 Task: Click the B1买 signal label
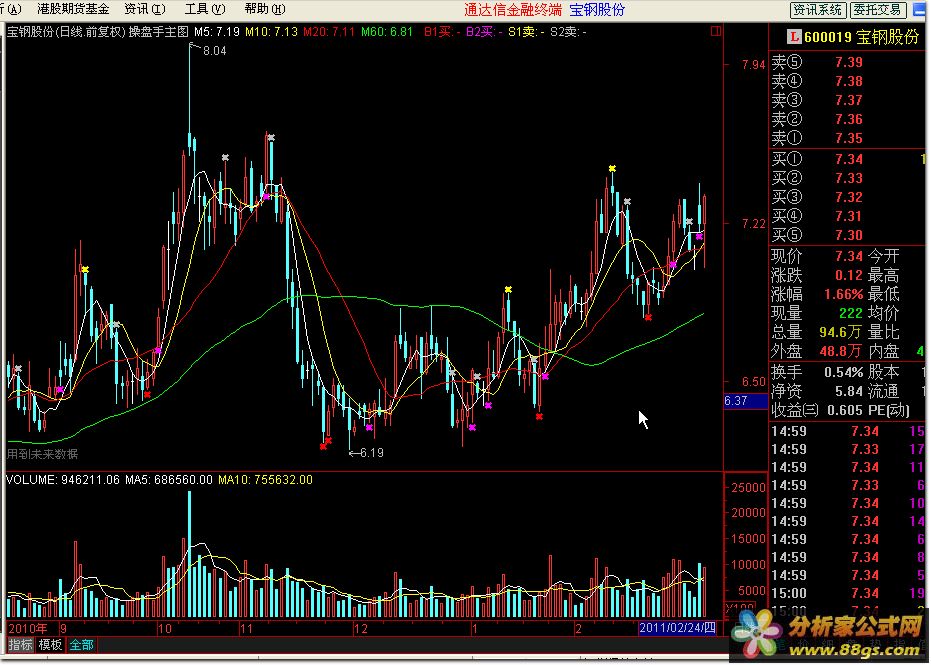pos(442,31)
